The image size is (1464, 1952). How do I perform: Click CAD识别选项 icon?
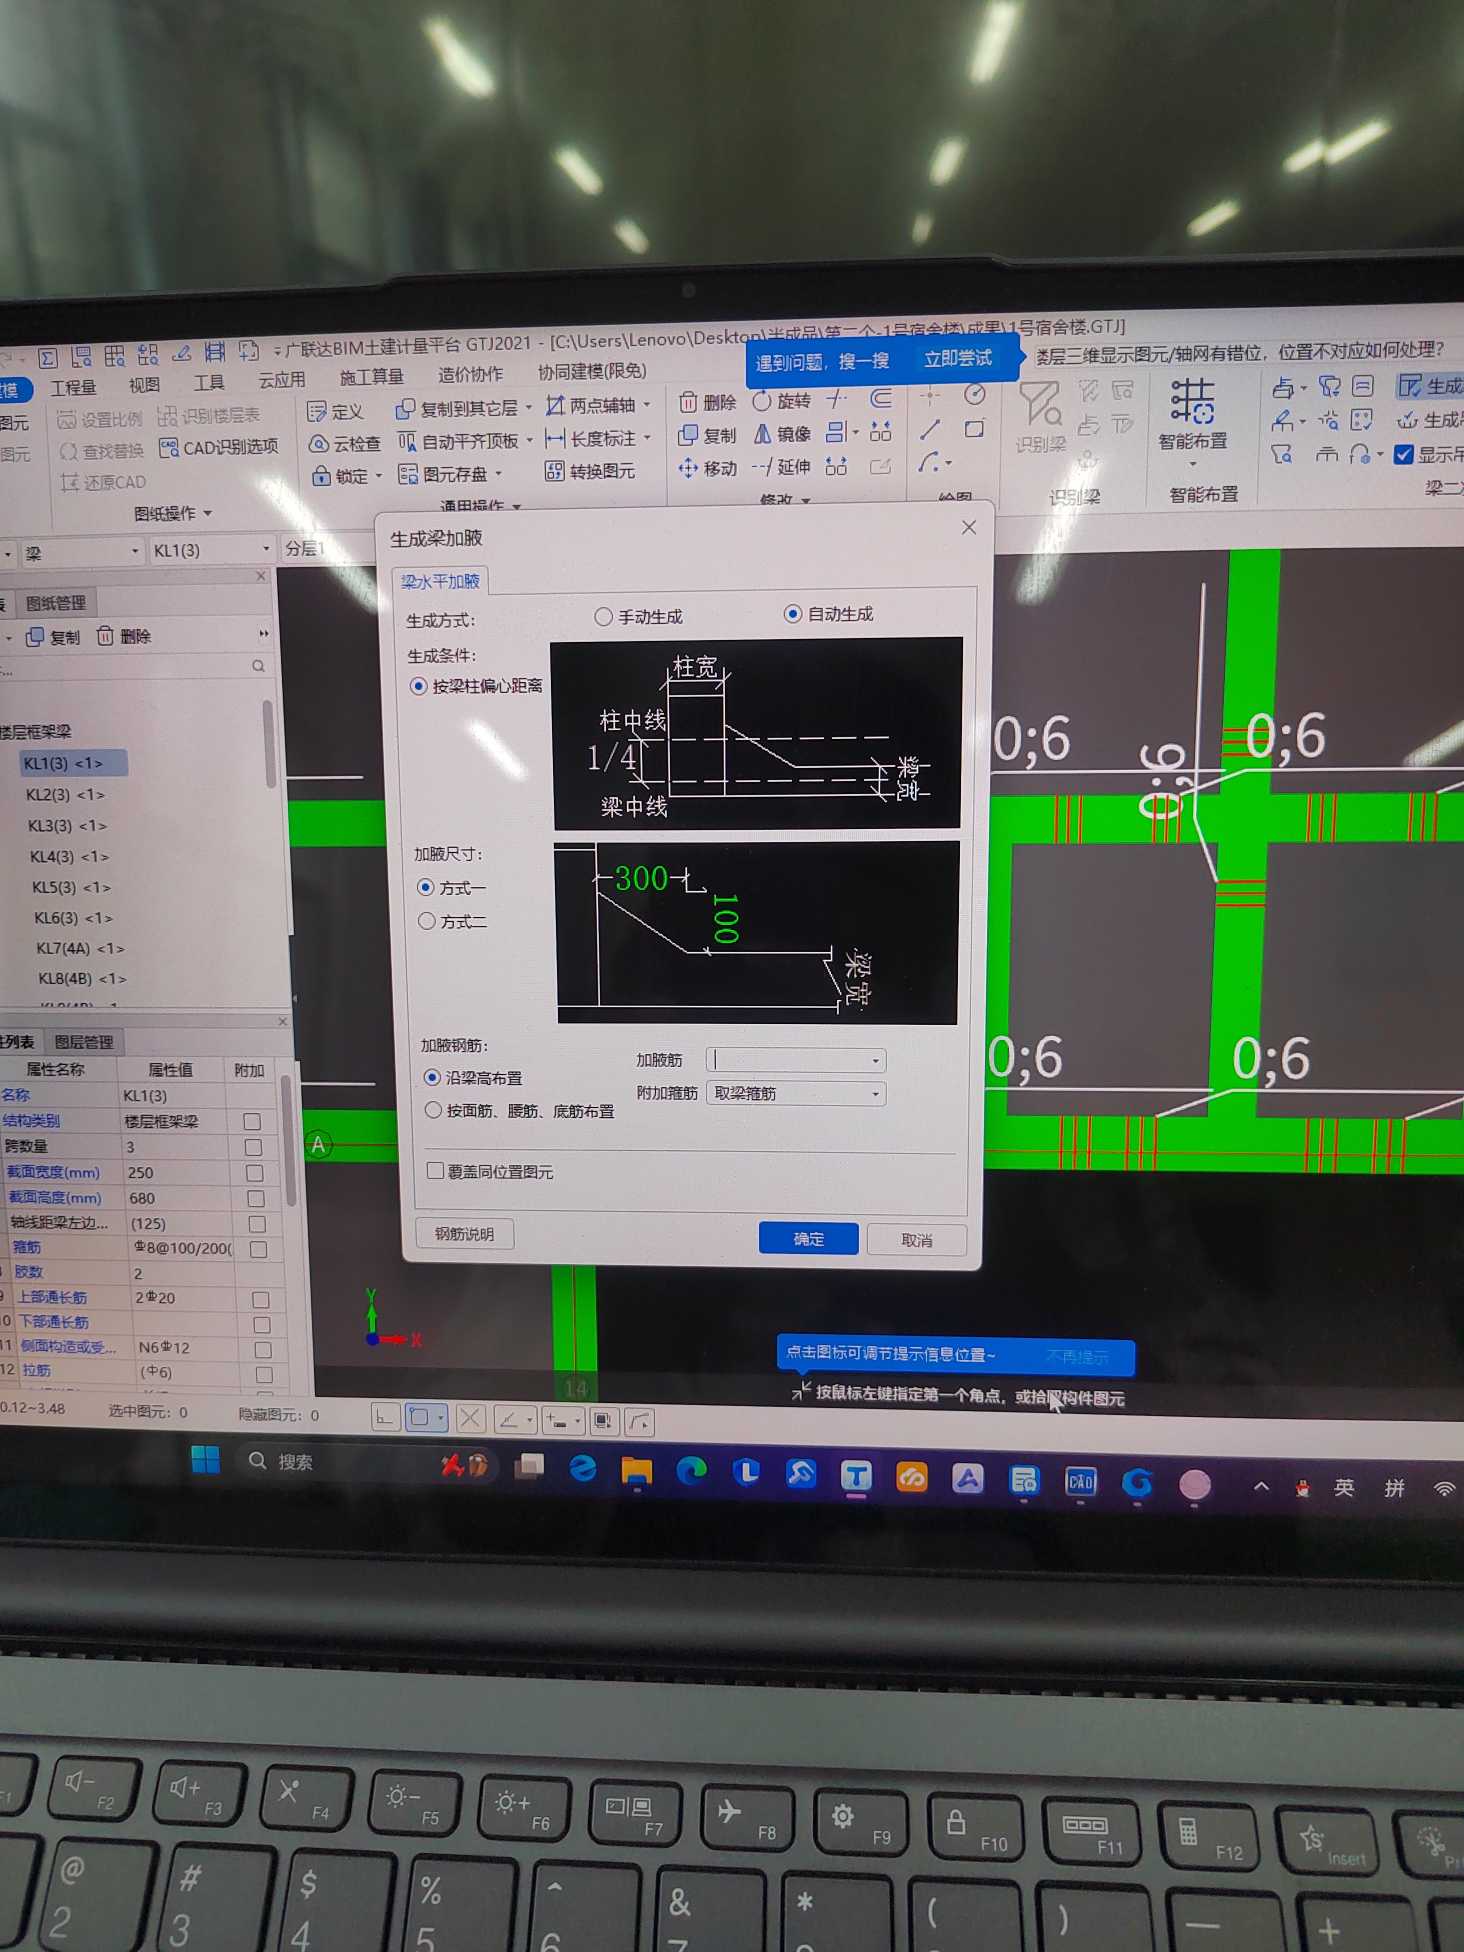[x=219, y=447]
